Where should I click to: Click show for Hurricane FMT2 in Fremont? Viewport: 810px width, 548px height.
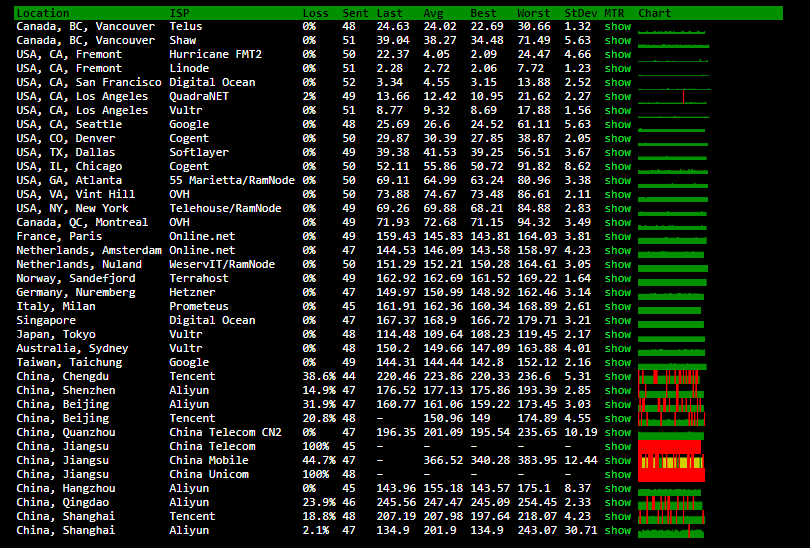pyautogui.click(x=618, y=54)
